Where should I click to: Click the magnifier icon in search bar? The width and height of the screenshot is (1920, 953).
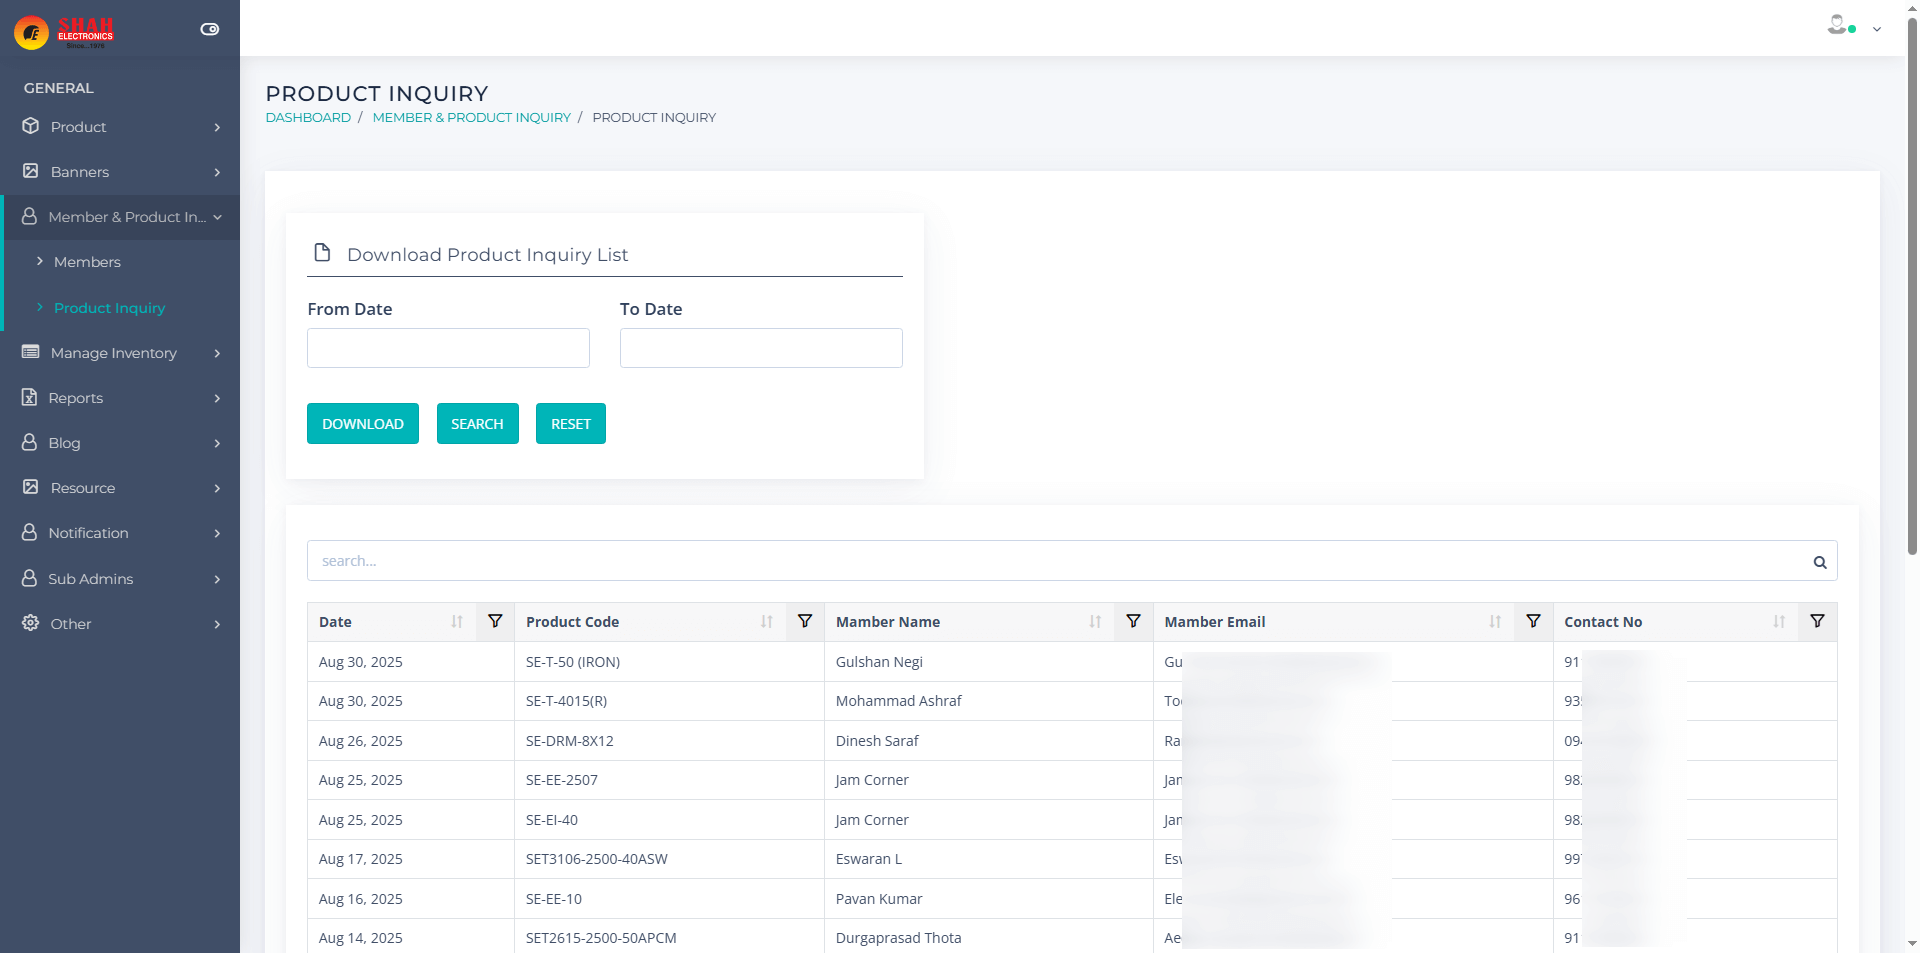[1820, 562]
